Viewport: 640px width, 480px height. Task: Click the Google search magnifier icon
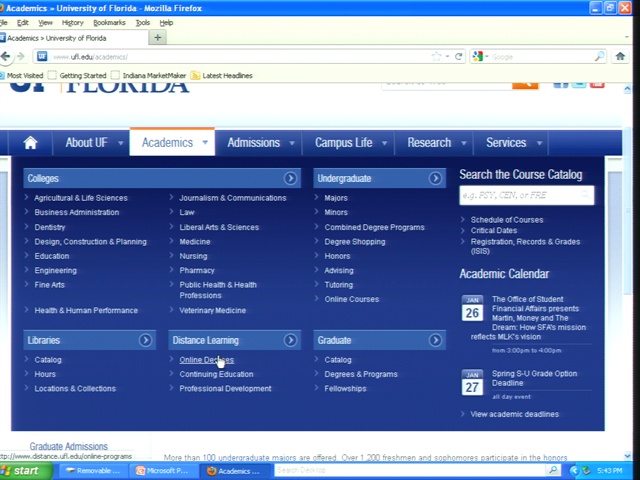coord(600,57)
